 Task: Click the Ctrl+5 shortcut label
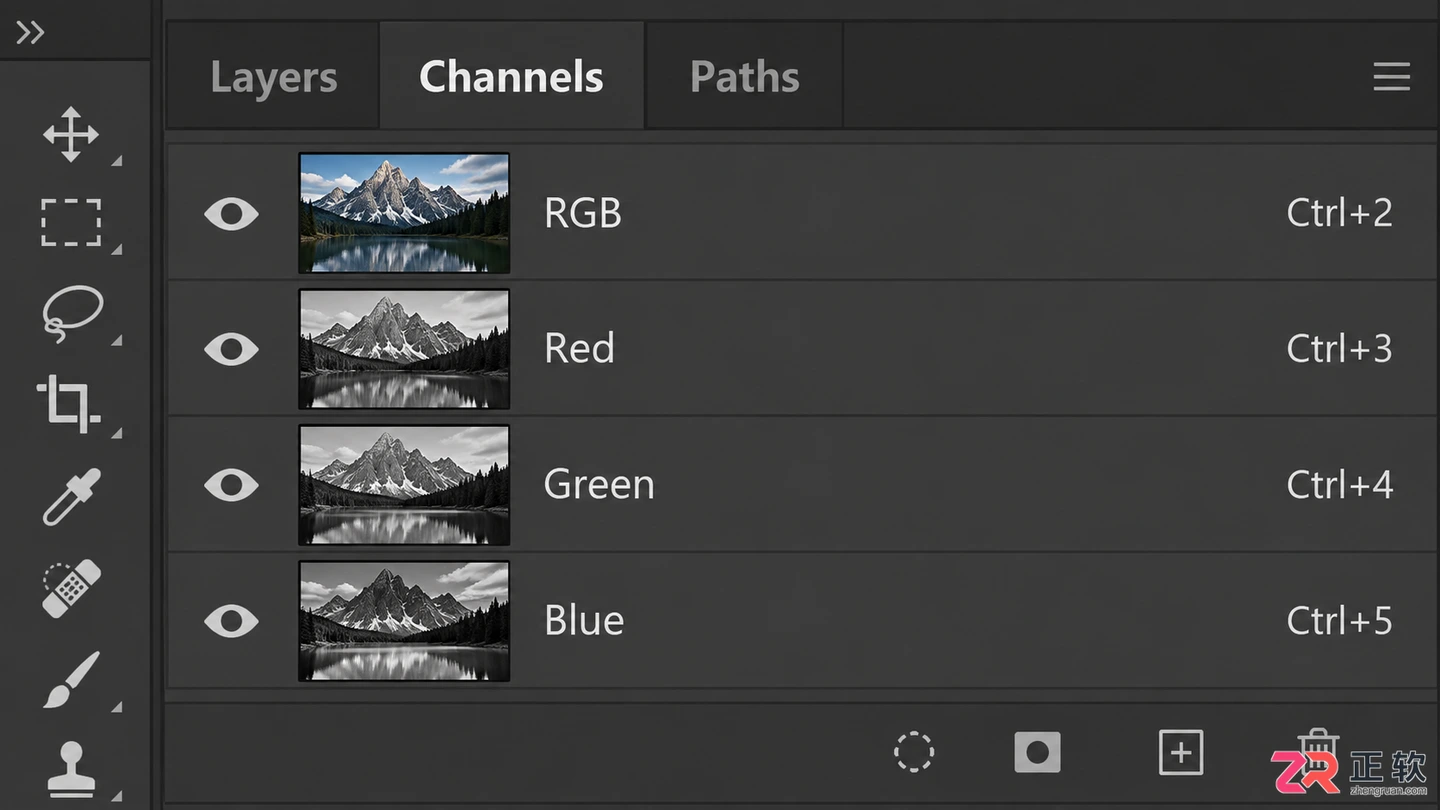tap(1339, 621)
